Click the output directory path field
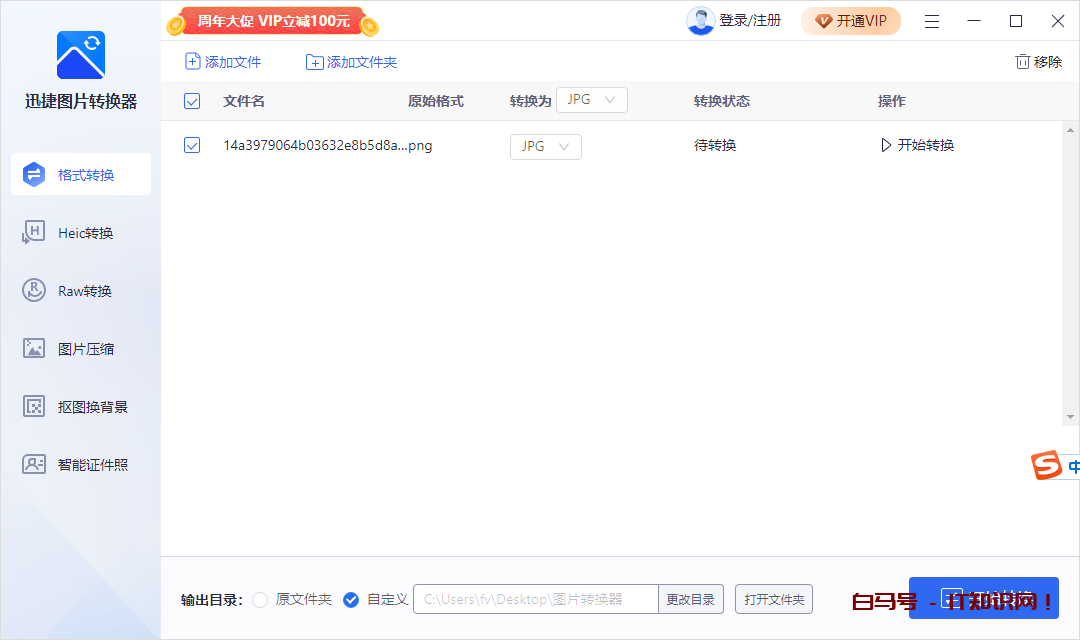This screenshot has width=1080, height=640. tap(535, 600)
